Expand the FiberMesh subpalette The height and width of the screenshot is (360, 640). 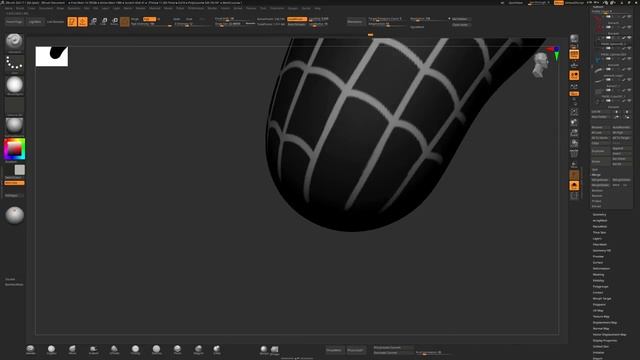point(600,244)
